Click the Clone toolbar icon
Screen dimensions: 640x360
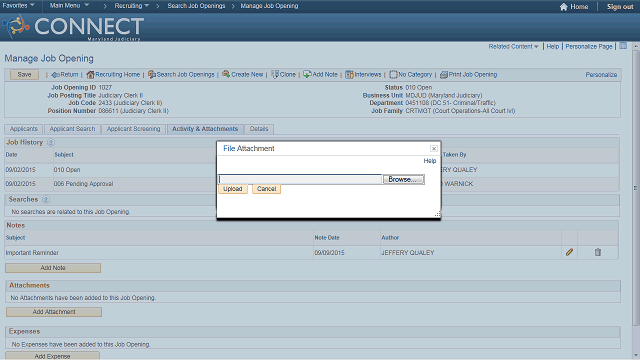coord(275,74)
